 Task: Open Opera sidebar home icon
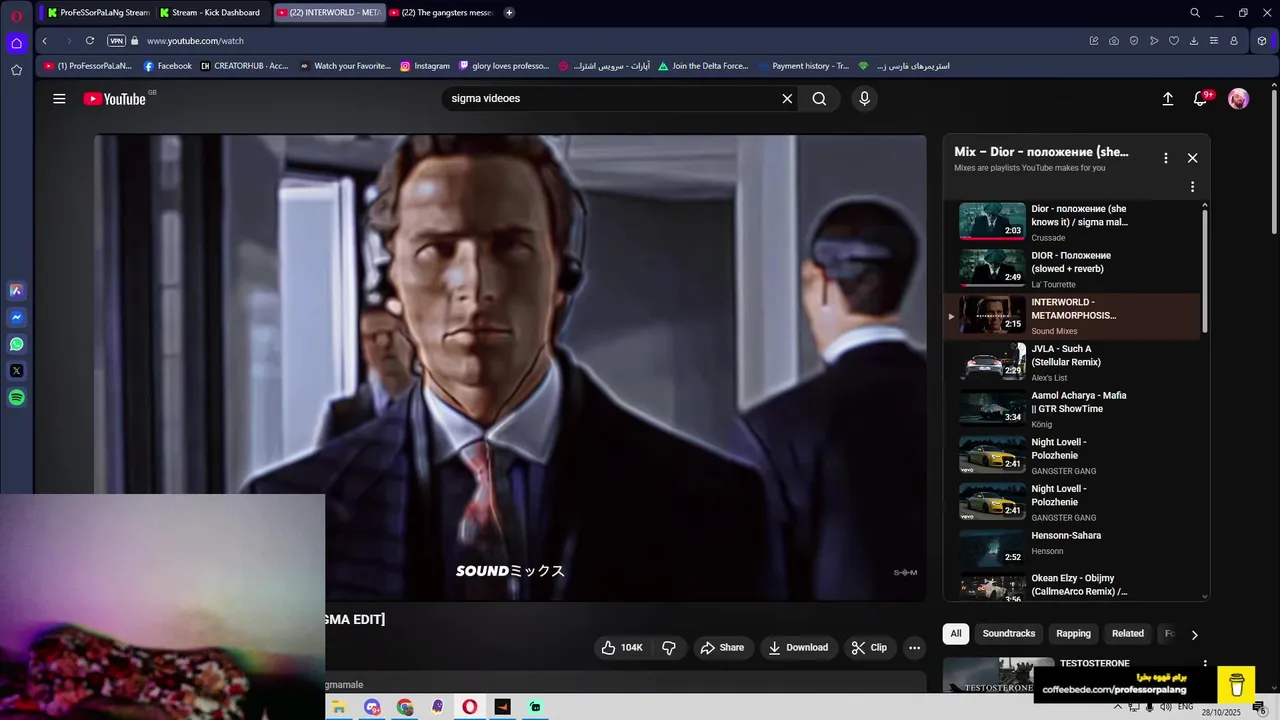click(16, 43)
